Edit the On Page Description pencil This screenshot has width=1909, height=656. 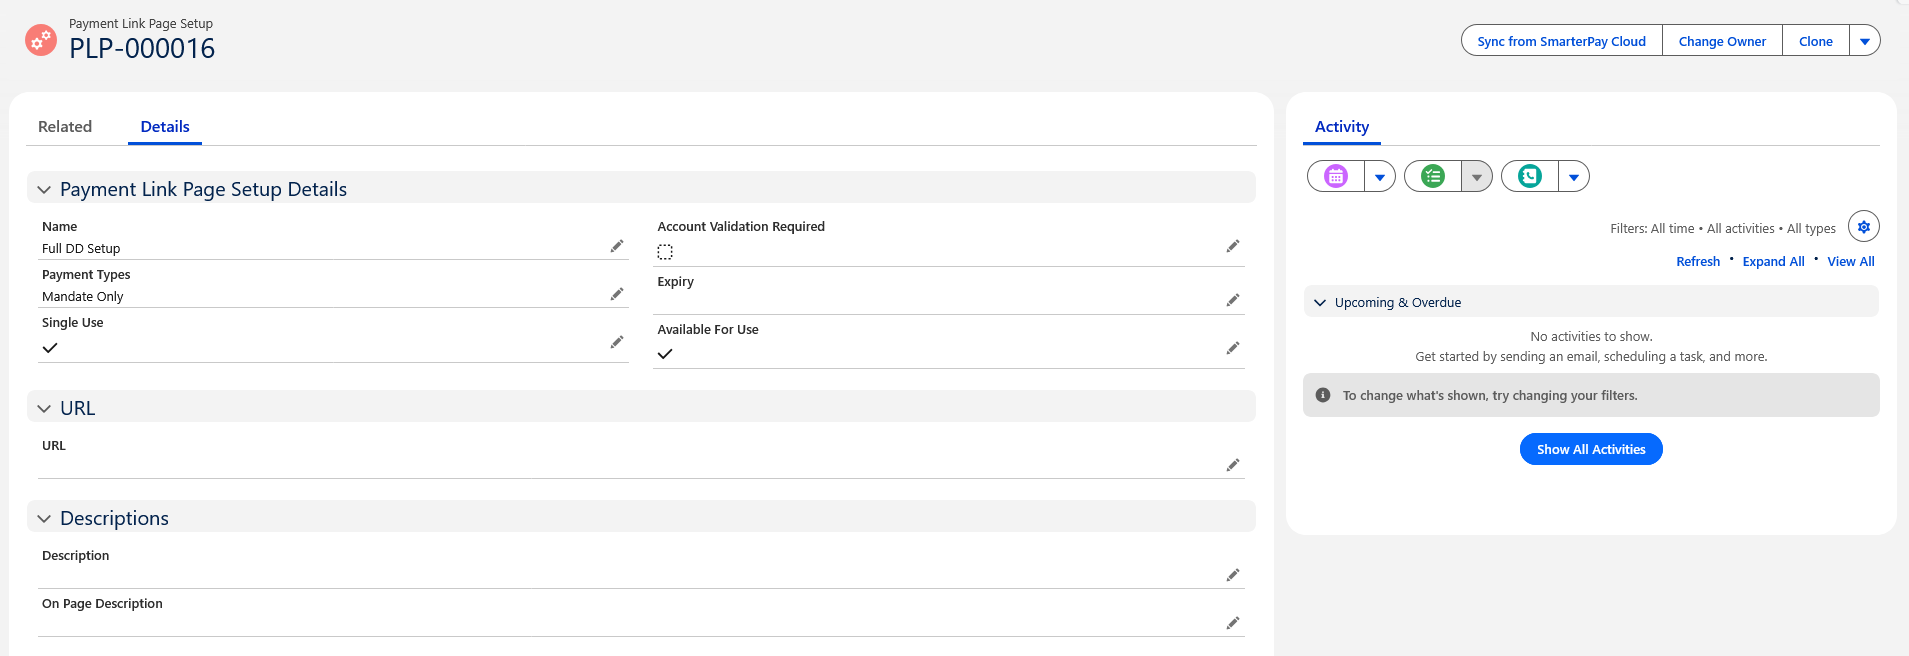(x=1233, y=623)
